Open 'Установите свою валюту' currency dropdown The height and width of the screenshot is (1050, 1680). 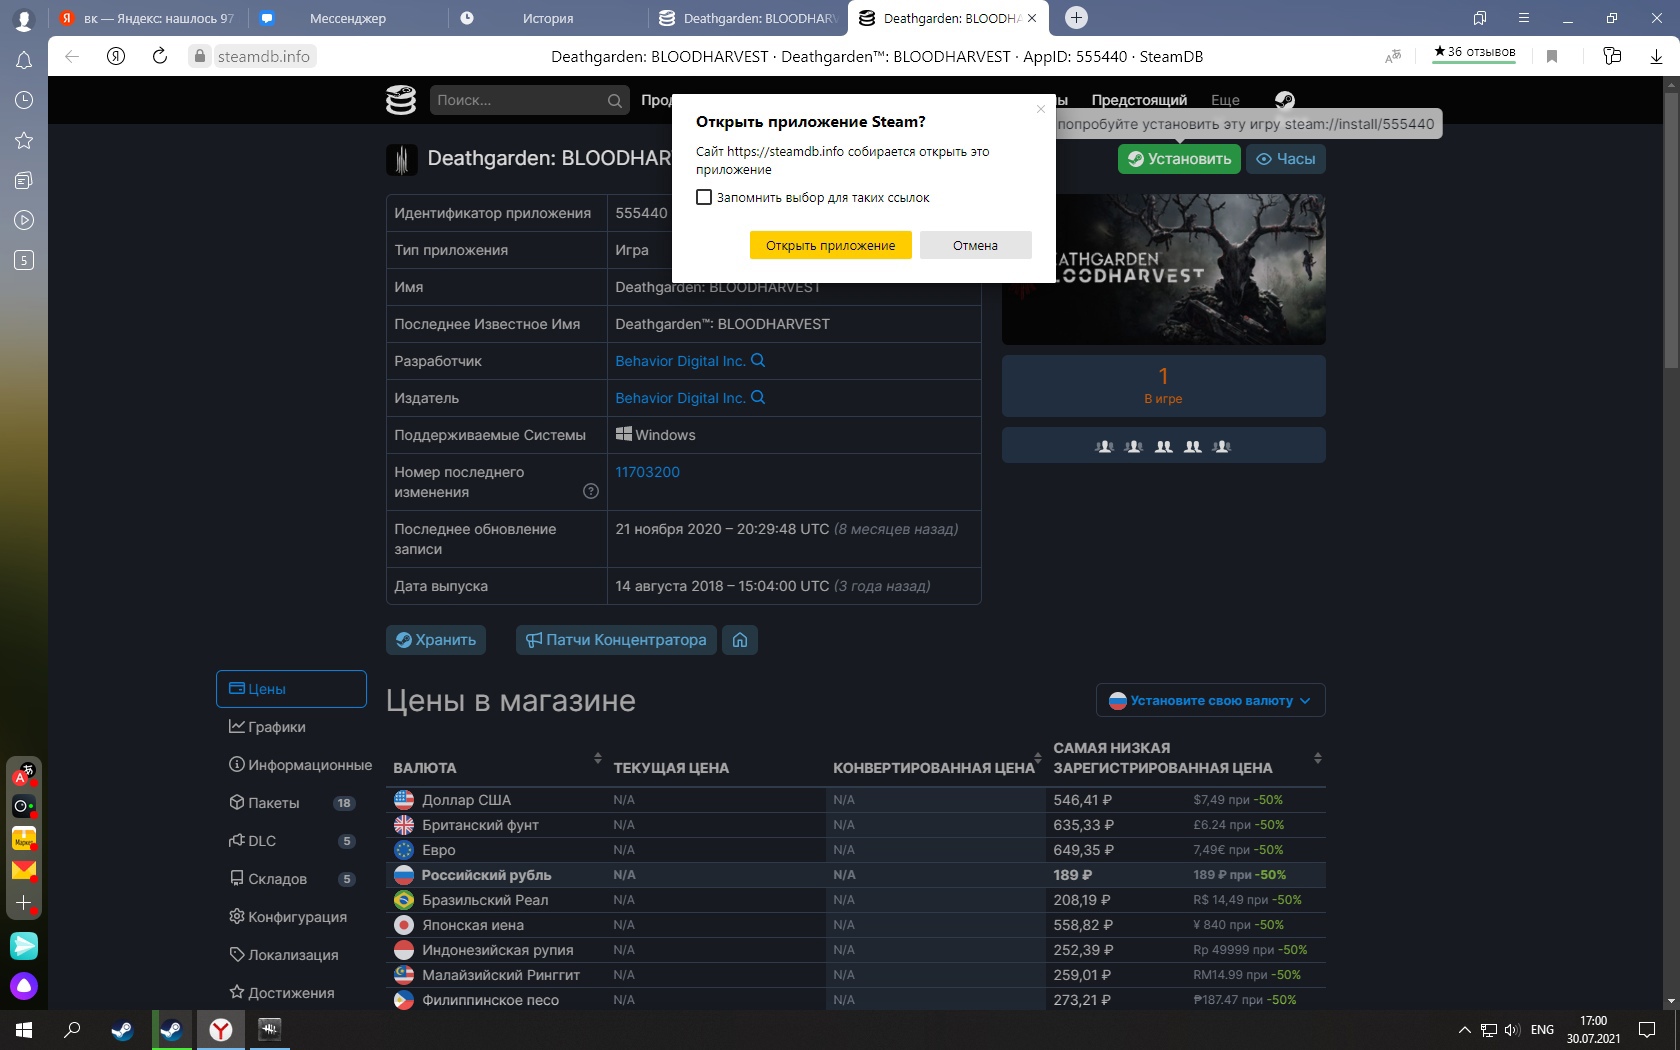pos(1211,701)
